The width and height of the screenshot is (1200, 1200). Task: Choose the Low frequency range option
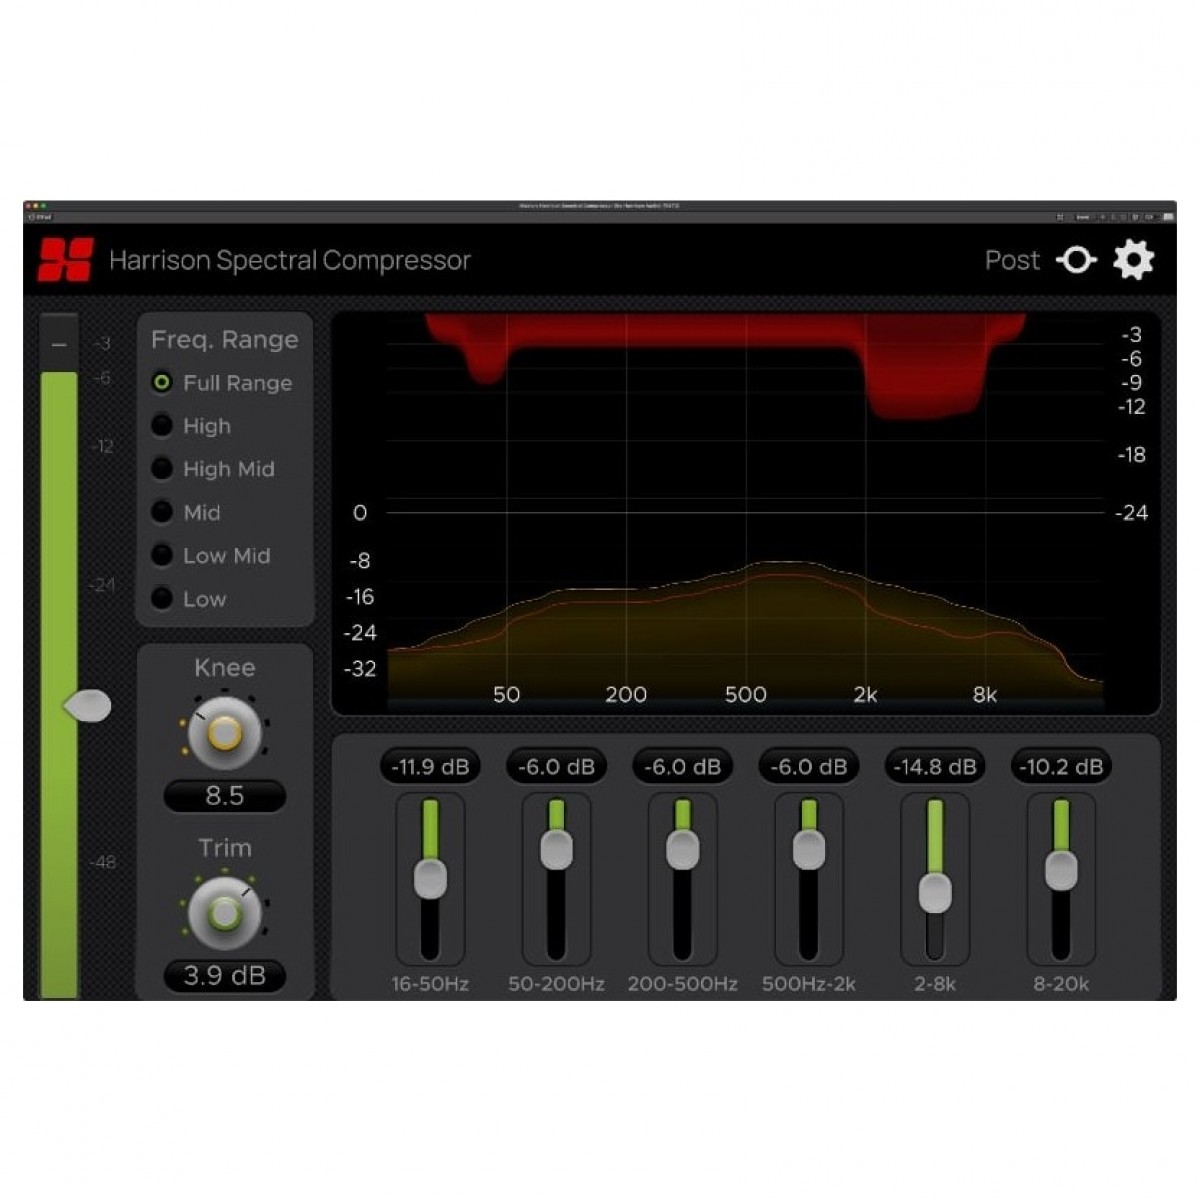[162, 599]
